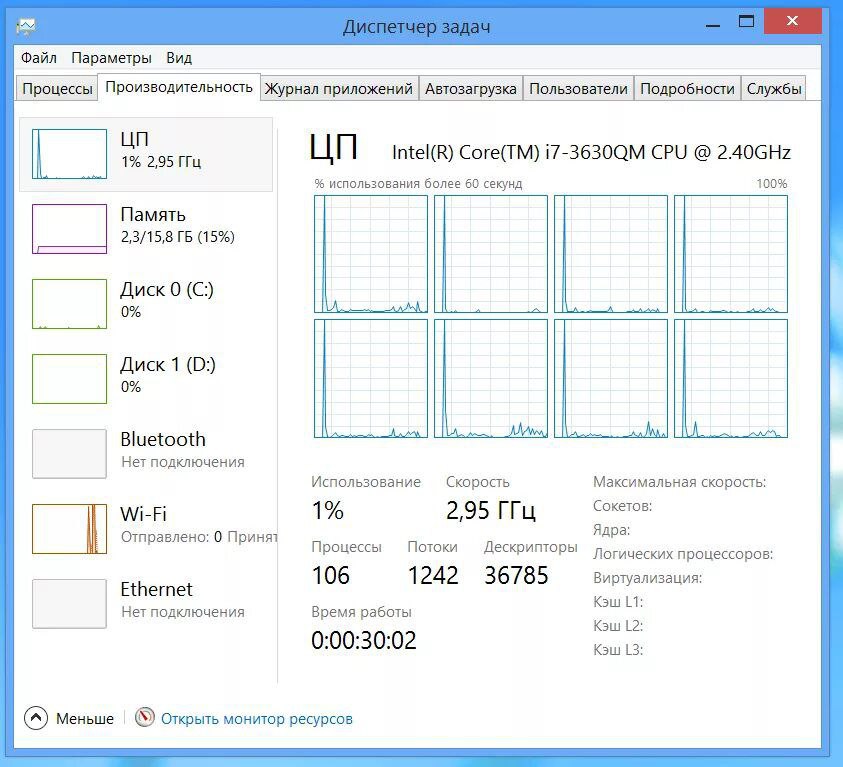Image resolution: width=843 pixels, height=767 pixels.
Task: Click Открыть монитор ресурсов link
Action: (x=256, y=718)
